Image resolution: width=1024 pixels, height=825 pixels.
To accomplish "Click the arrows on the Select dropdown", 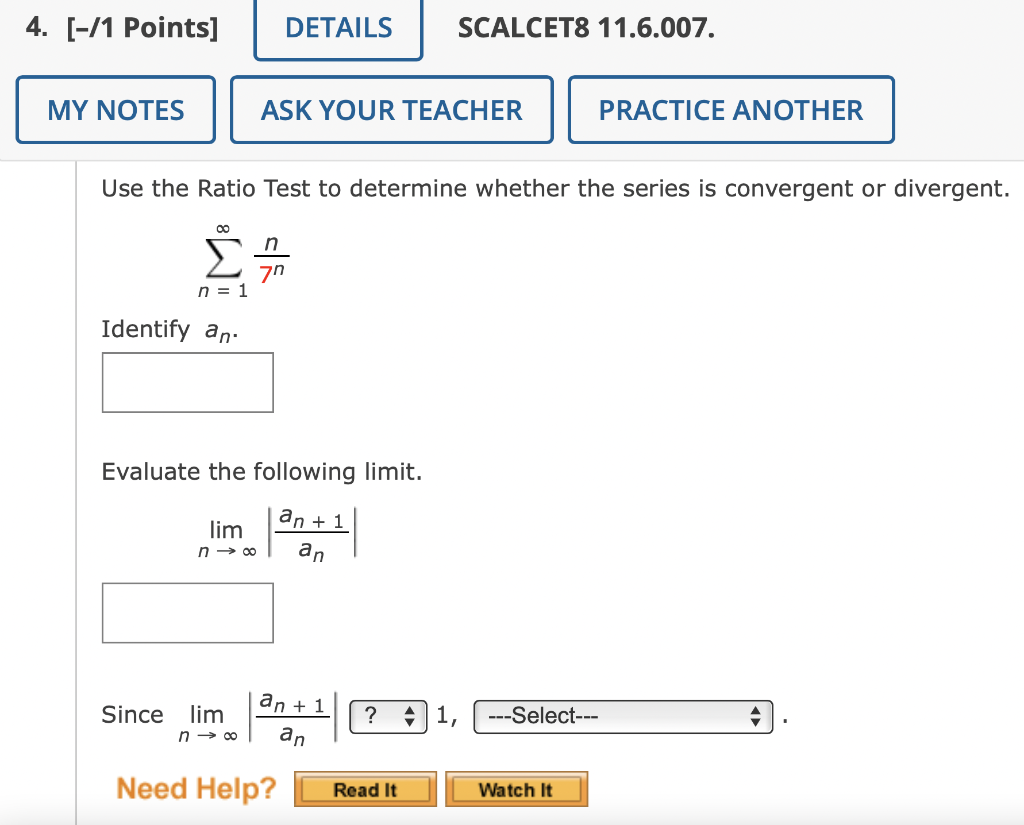I will tap(755, 716).
